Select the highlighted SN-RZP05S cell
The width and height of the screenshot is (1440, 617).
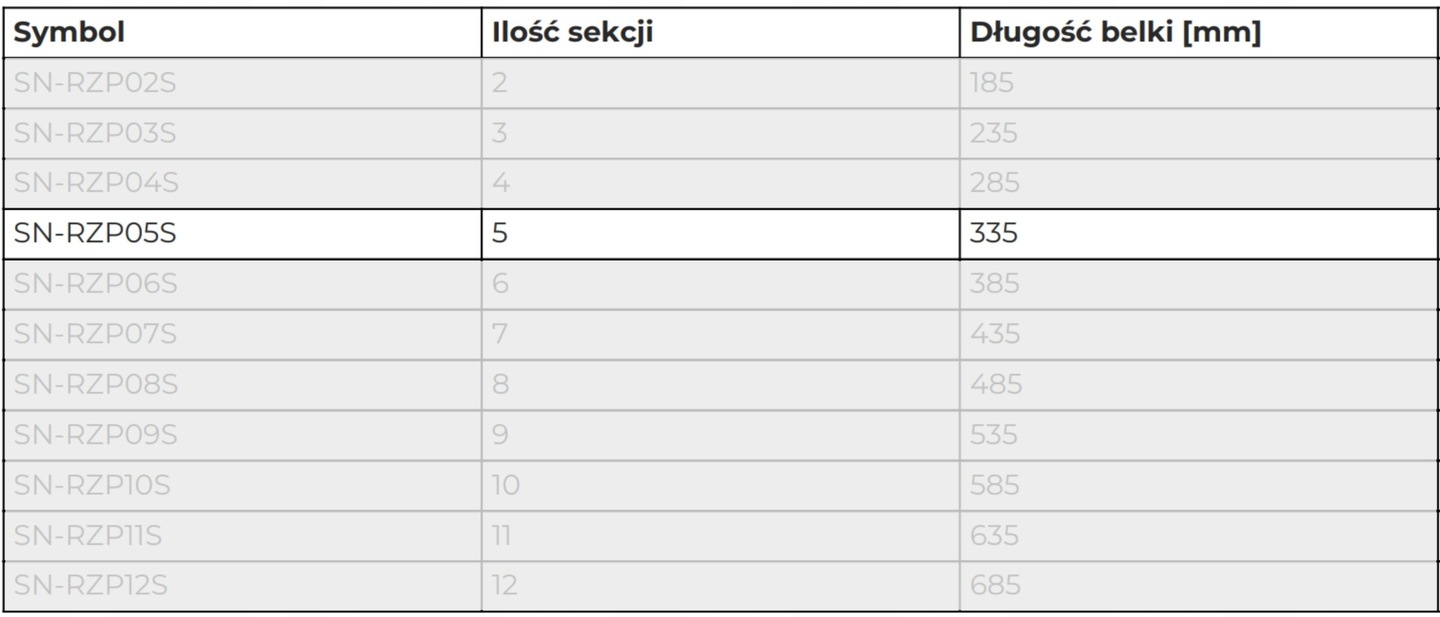(x=95, y=234)
